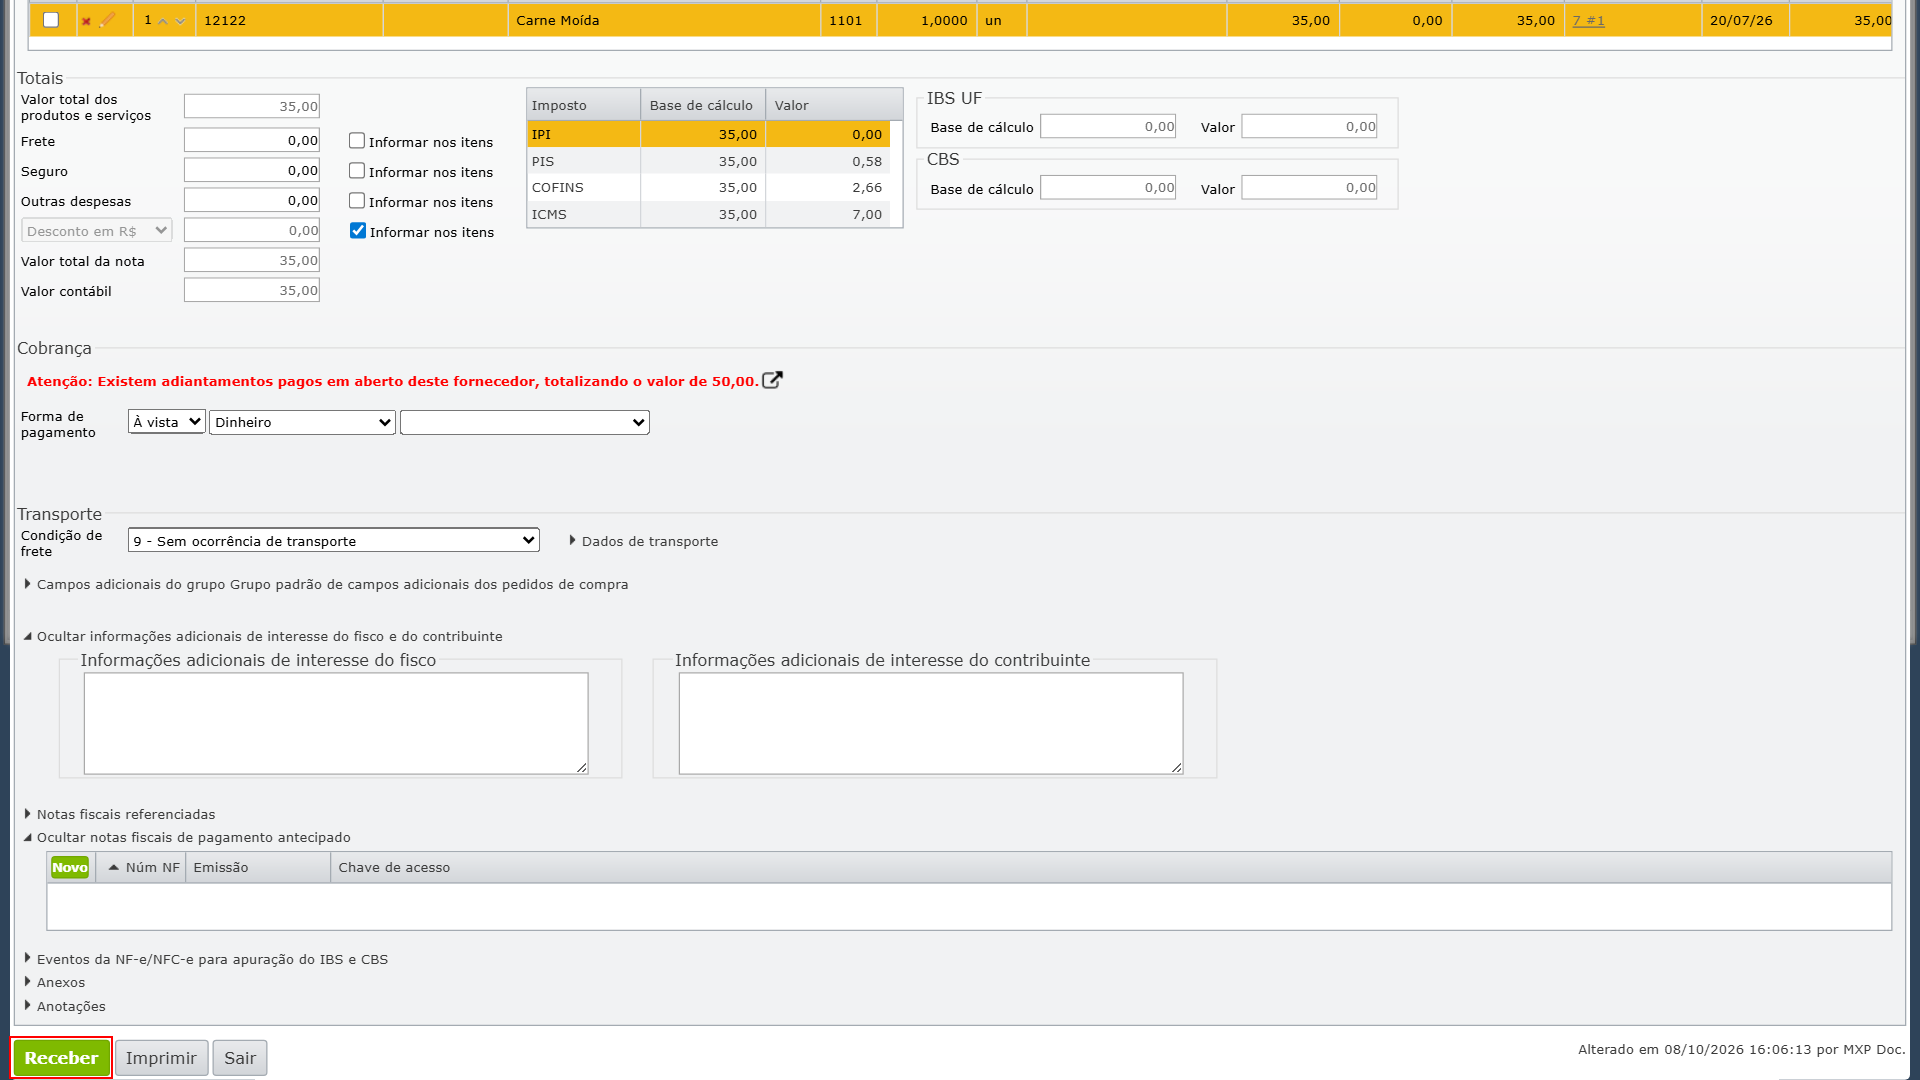Screen dimensions: 1920x1080
Task: Click the Imprimir button
Action: pyautogui.click(x=161, y=1058)
